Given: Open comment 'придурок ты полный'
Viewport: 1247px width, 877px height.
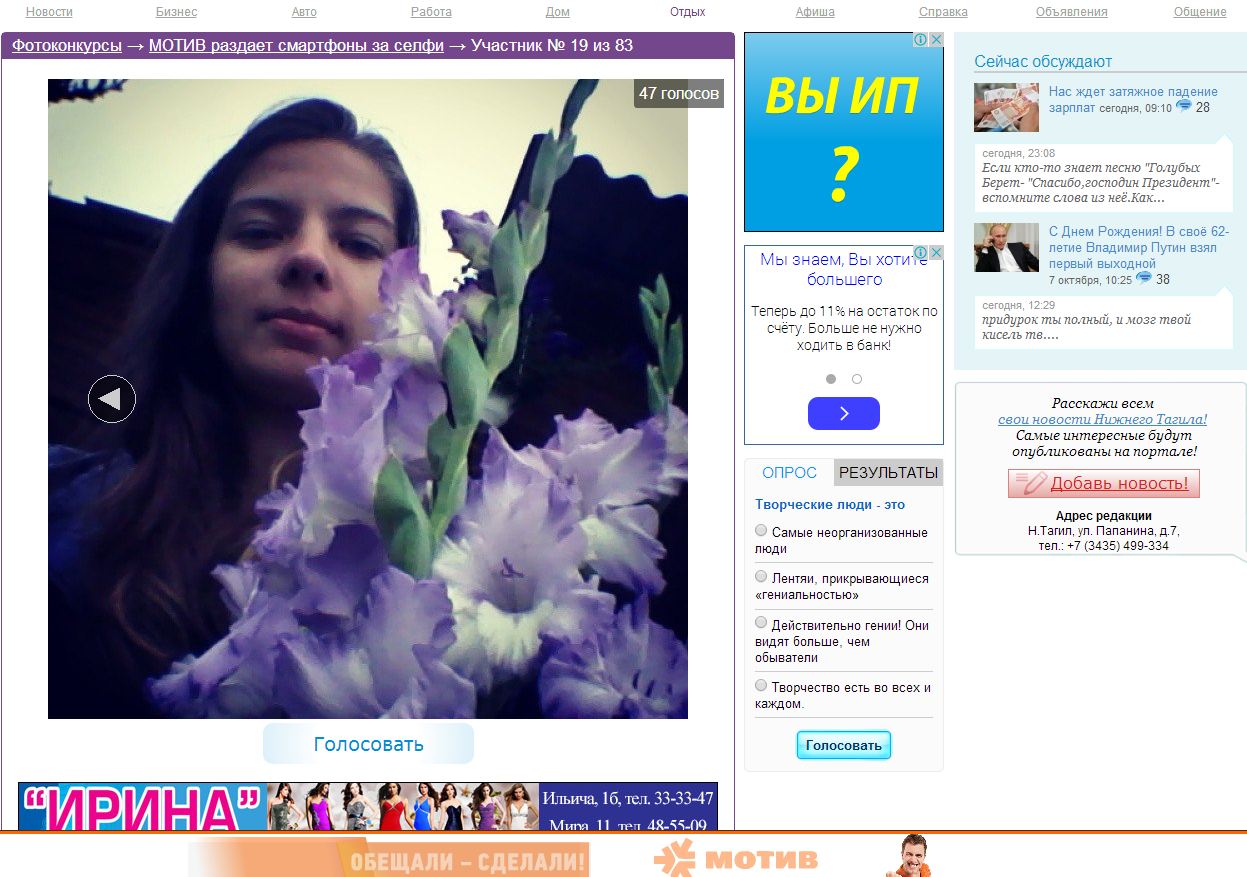Looking at the screenshot, I should (x=1087, y=327).
